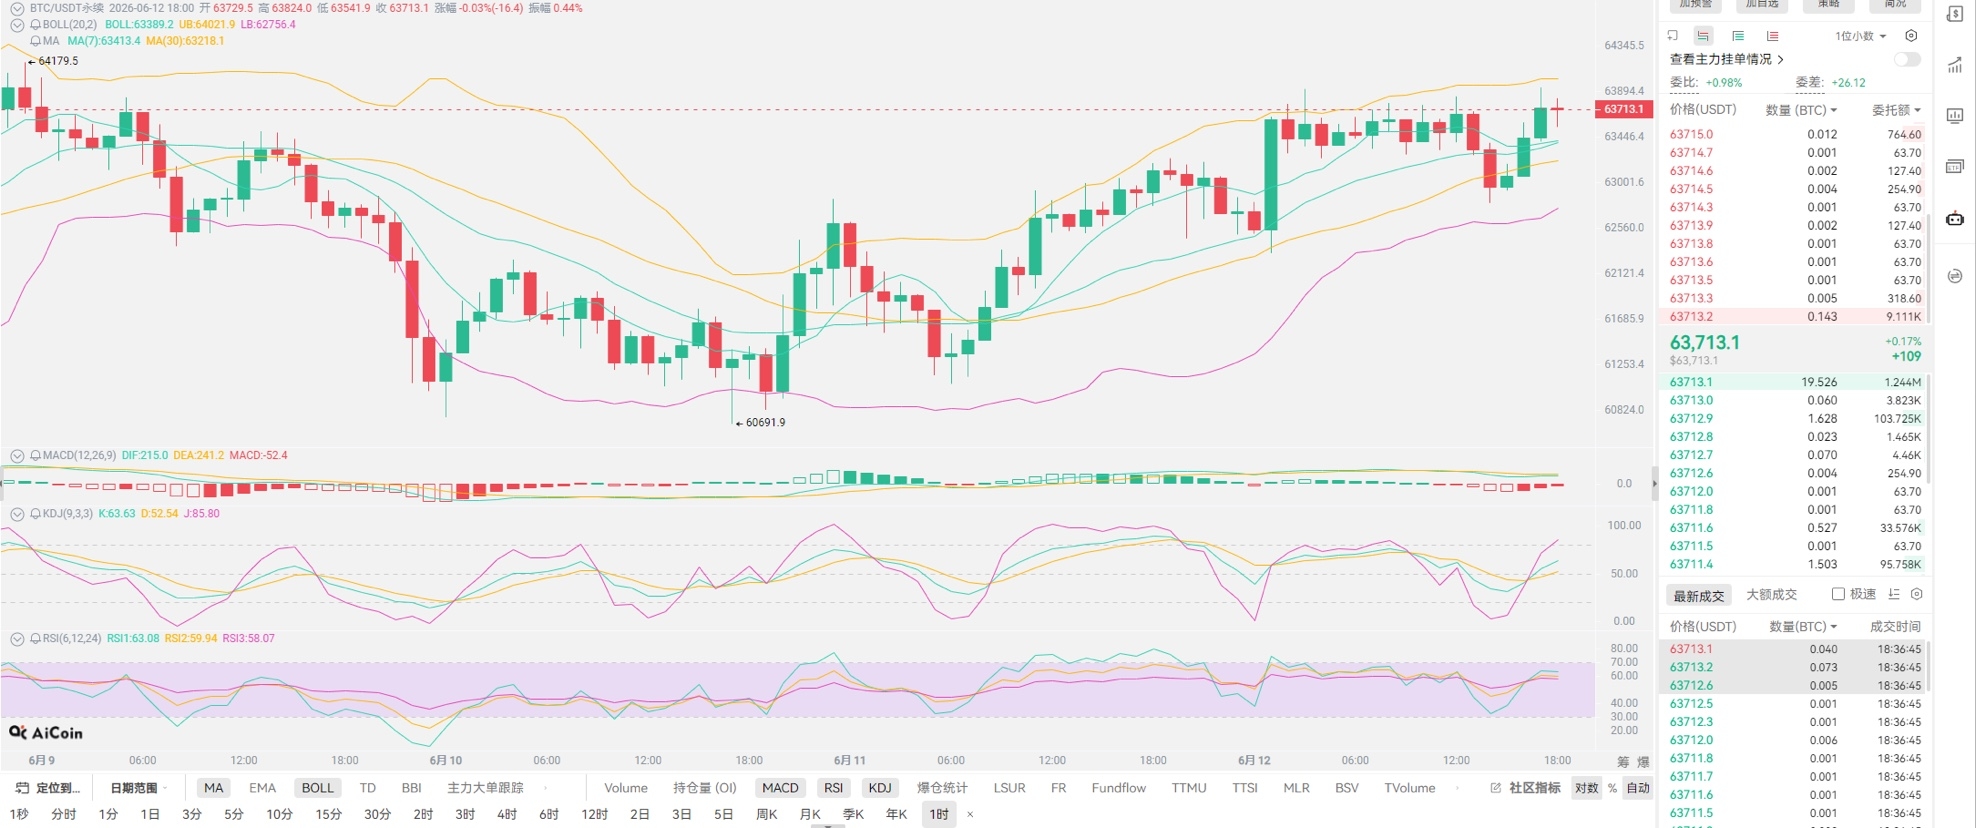1976x828 pixels.
Task: Open order book settings hexagon icon
Action: pyautogui.click(x=1911, y=36)
